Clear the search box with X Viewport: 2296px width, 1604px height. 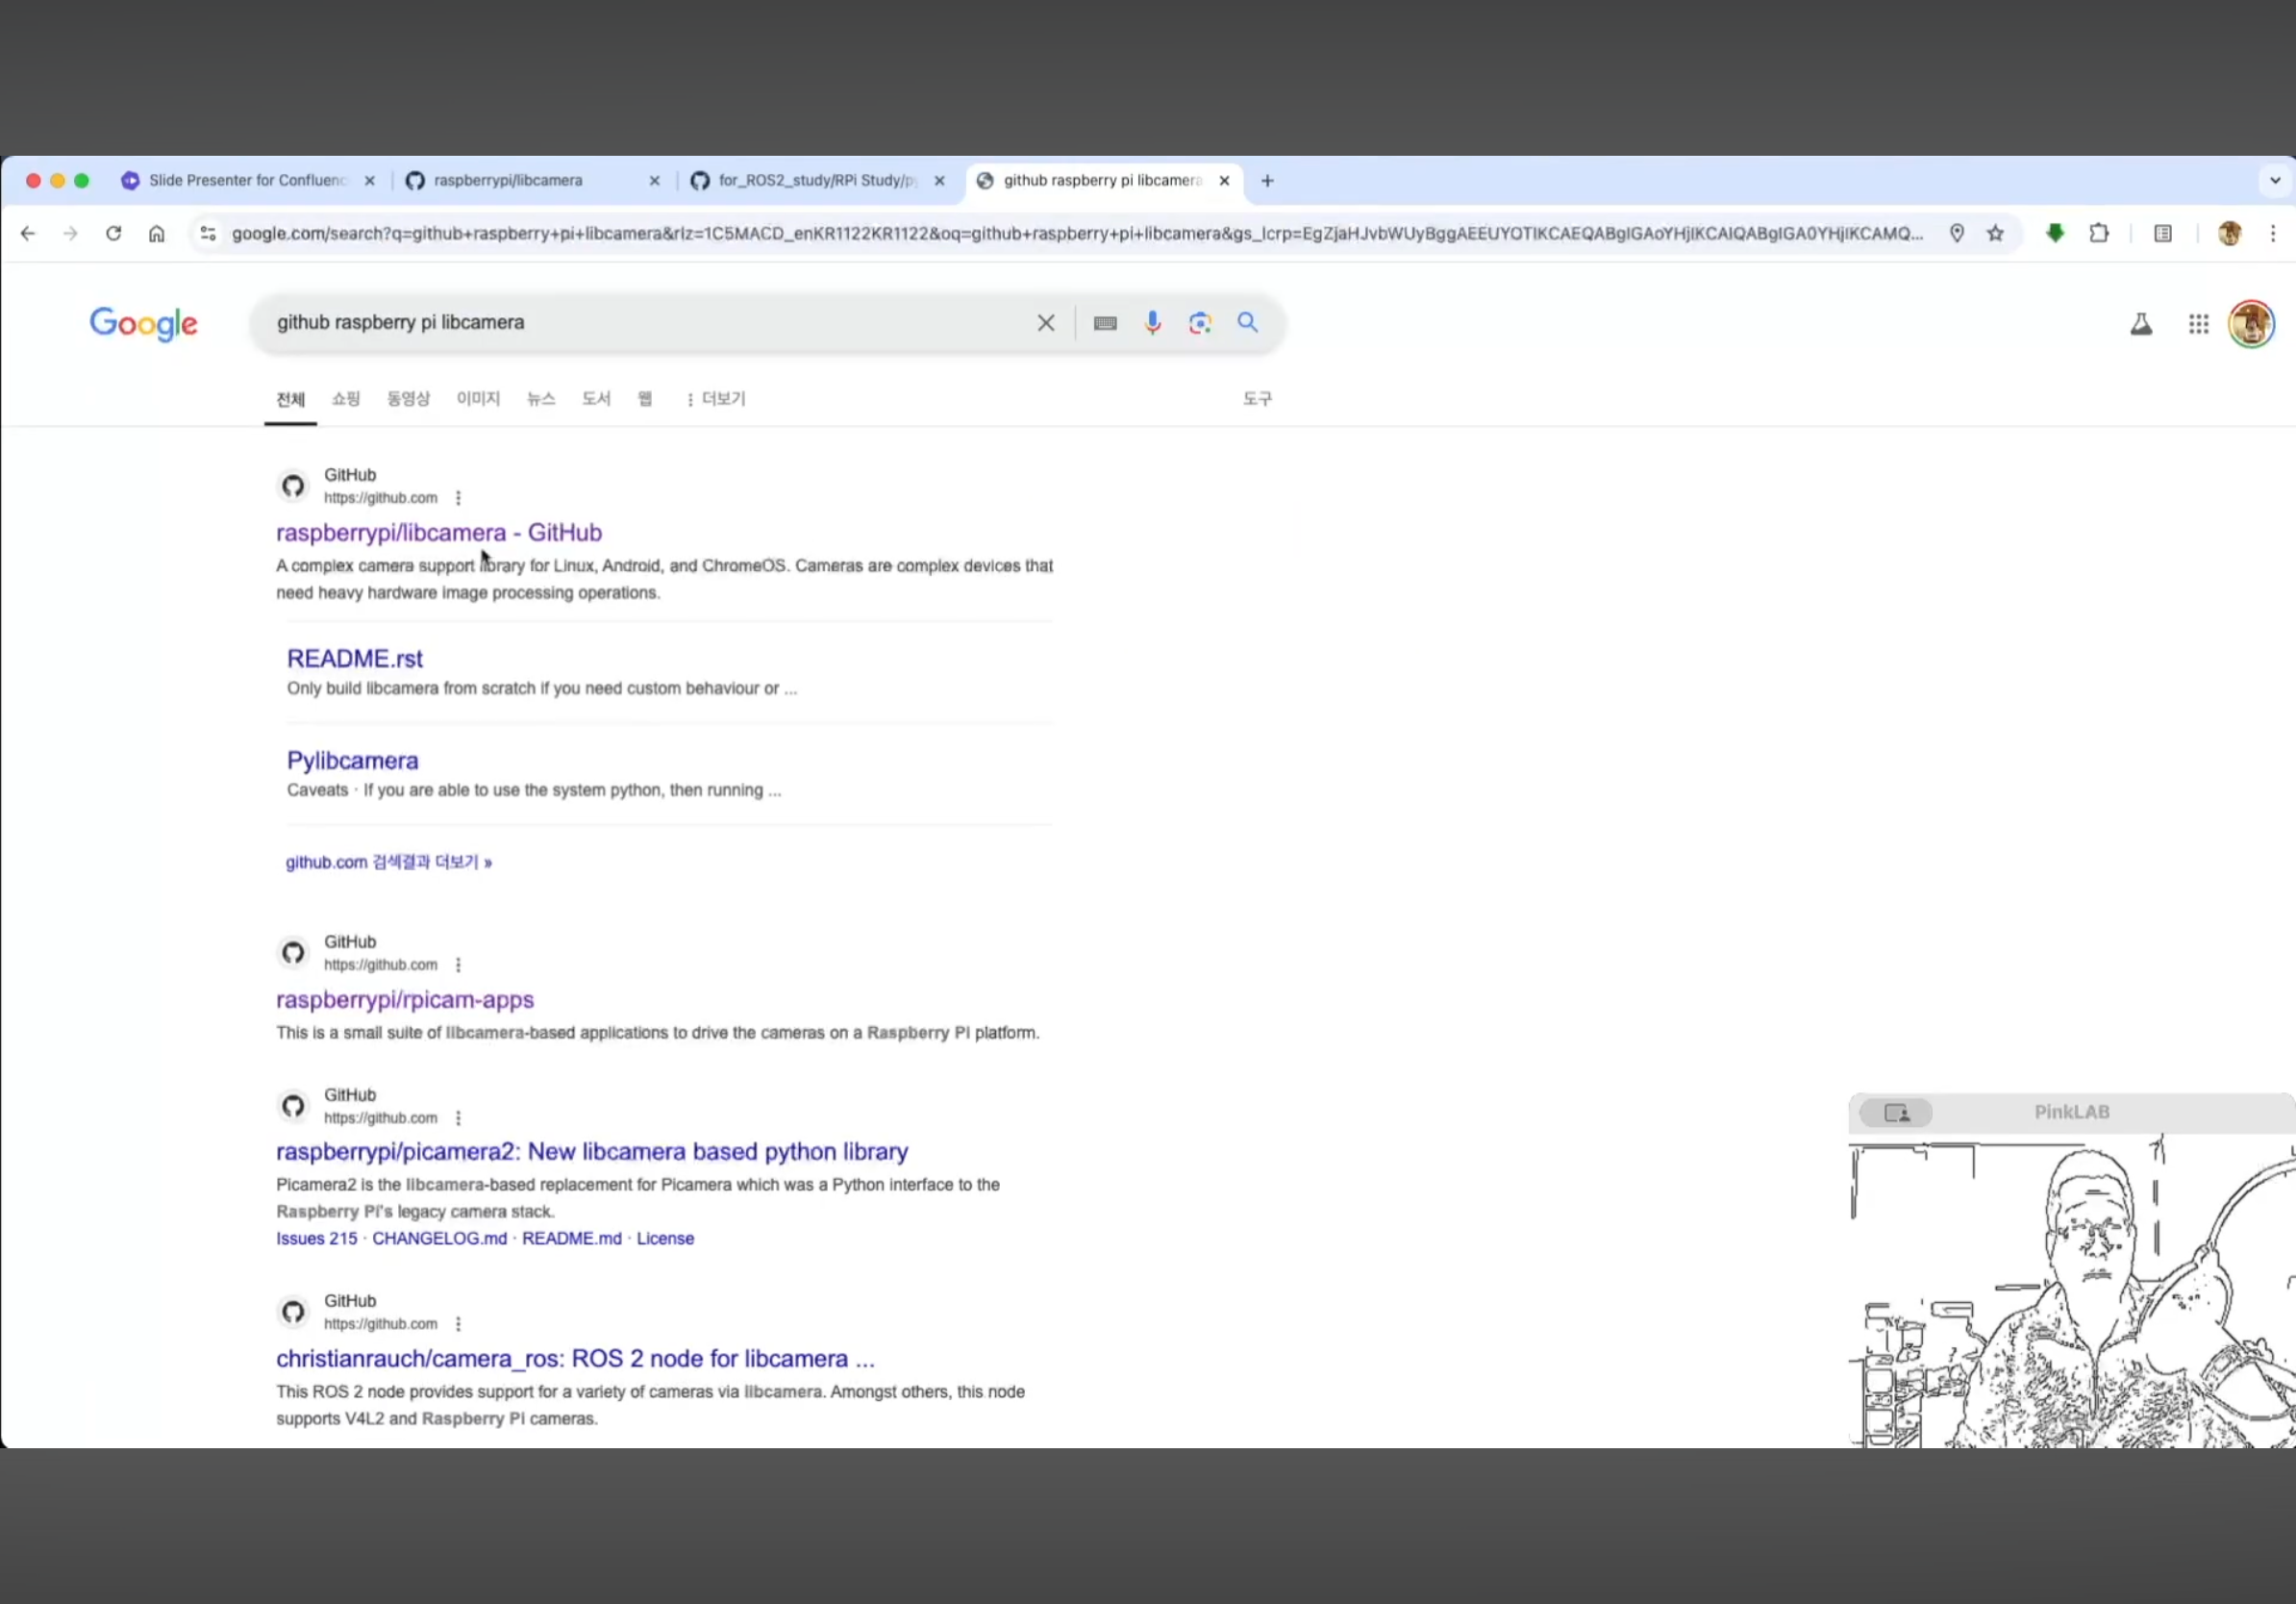(1045, 323)
